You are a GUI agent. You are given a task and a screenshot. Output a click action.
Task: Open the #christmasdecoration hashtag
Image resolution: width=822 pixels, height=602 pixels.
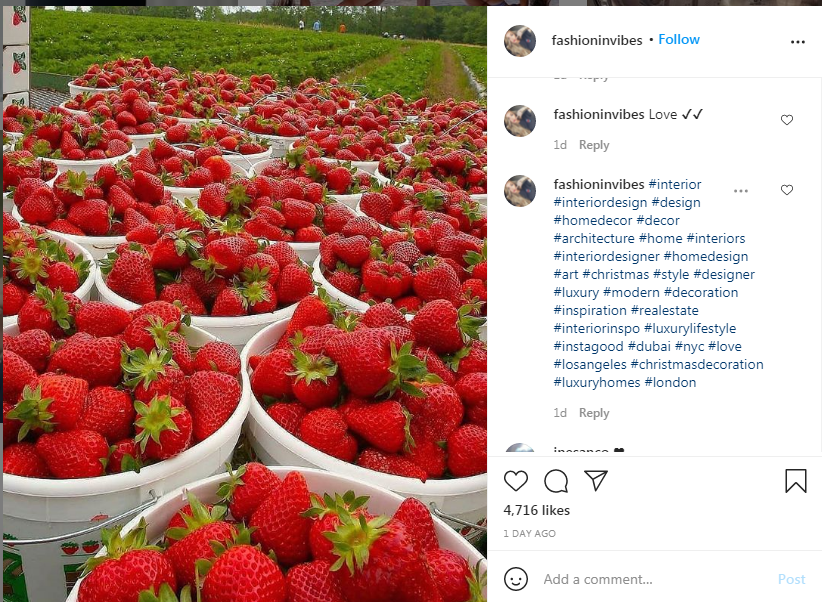[x=697, y=364]
